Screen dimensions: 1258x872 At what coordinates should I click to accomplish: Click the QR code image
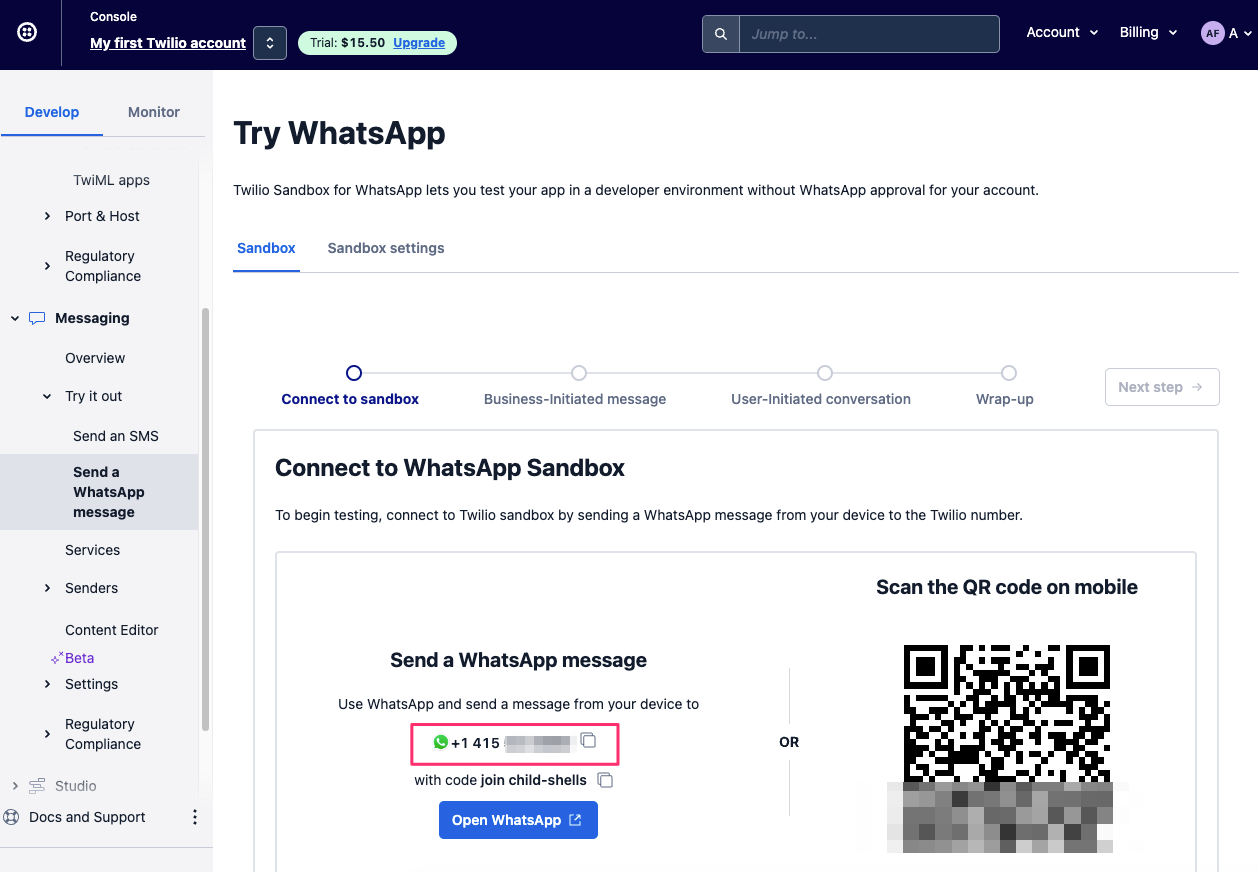(x=1007, y=748)
